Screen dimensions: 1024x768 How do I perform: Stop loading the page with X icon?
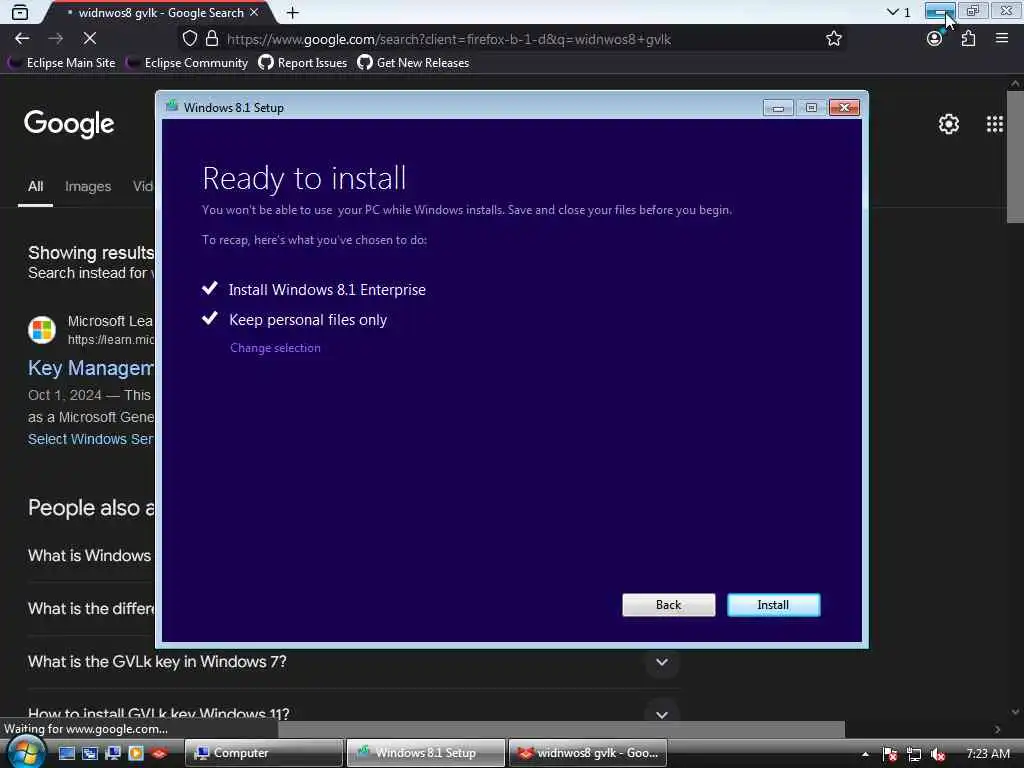coord(89,39)
